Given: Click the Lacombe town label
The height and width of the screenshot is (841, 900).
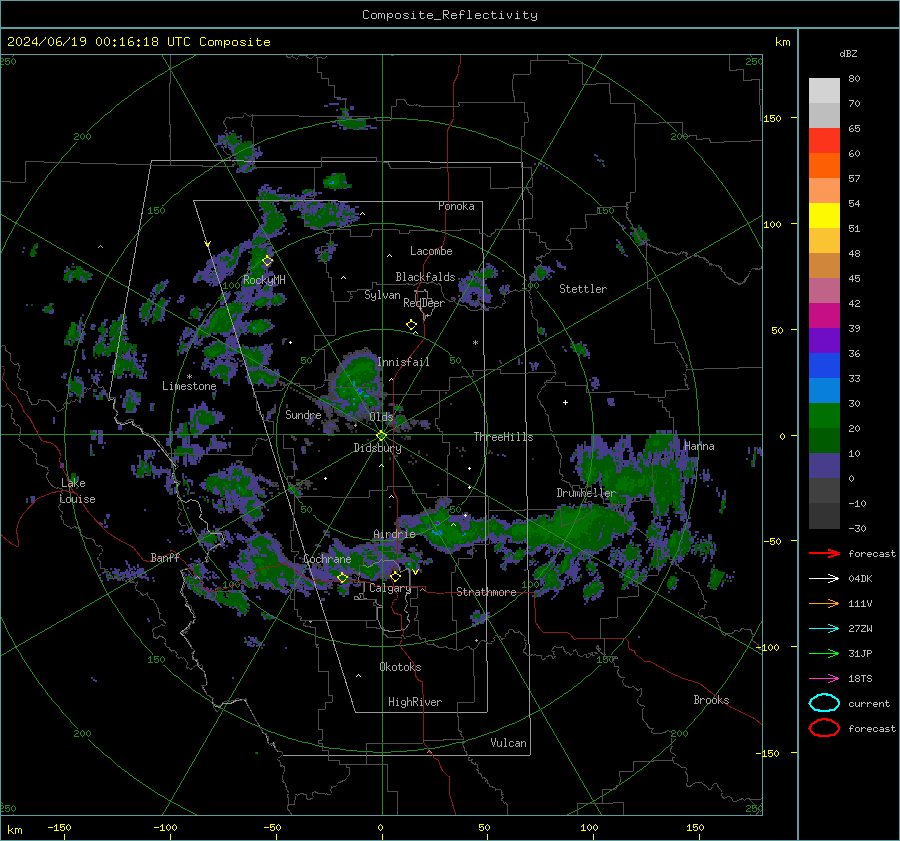Looking at the screenshot, I should point(431,251).
